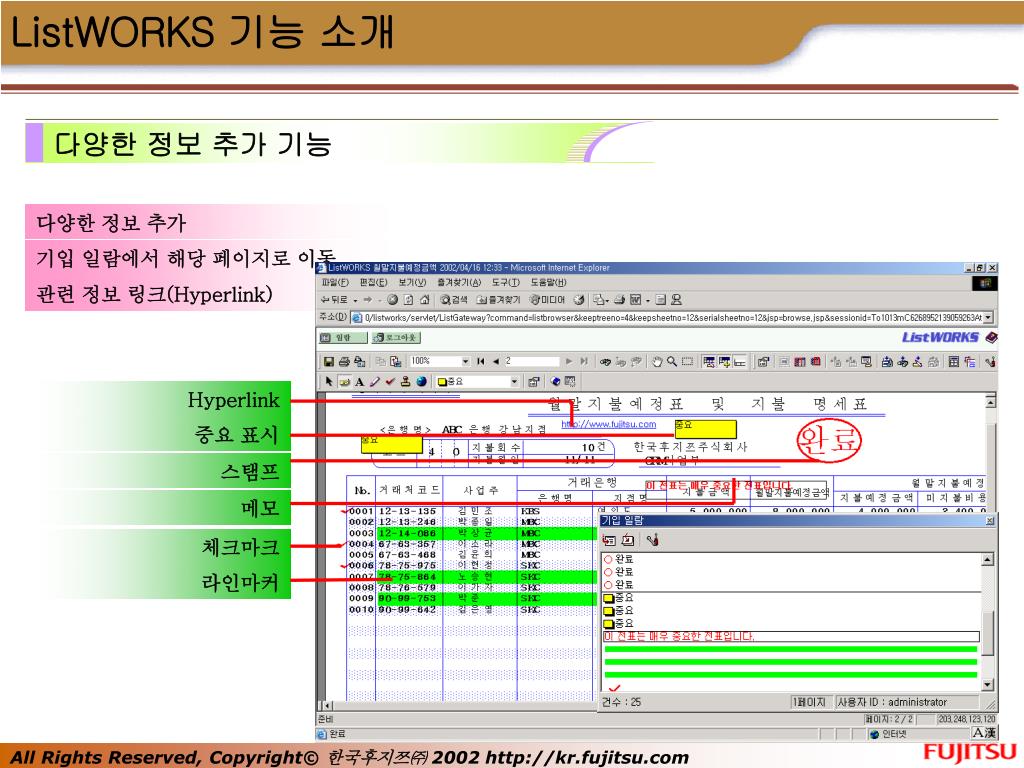Screen dimensions: 1024x768
Task: Click table row number 0005
Action: tap(360, 554)
